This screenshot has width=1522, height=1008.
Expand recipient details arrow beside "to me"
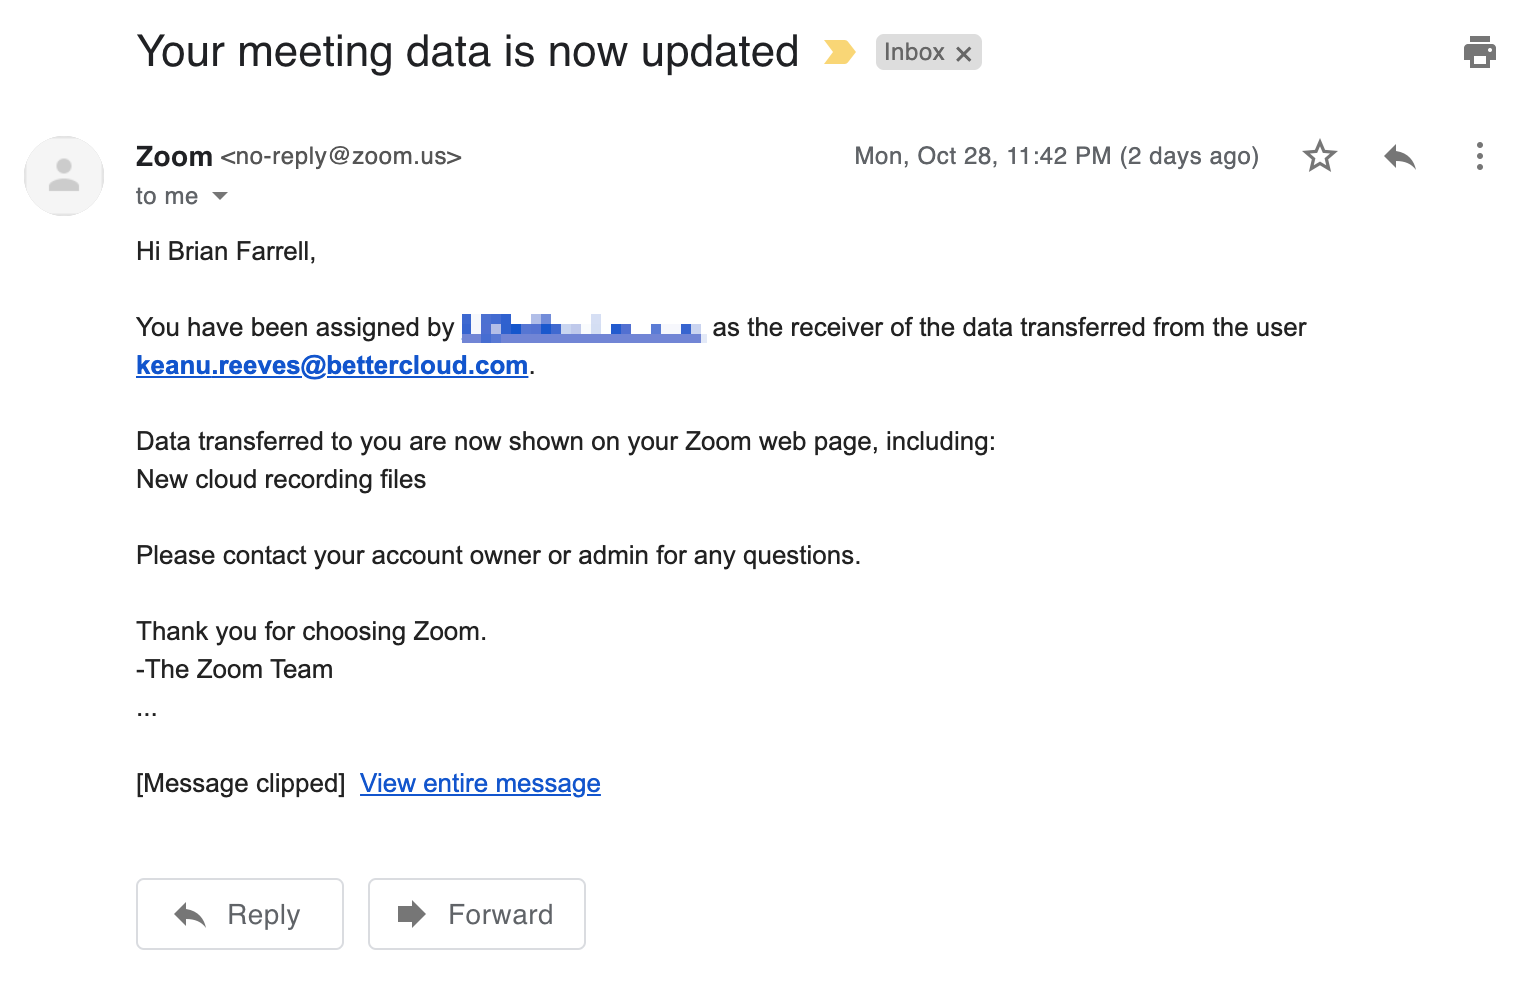[x=220, y=196]
